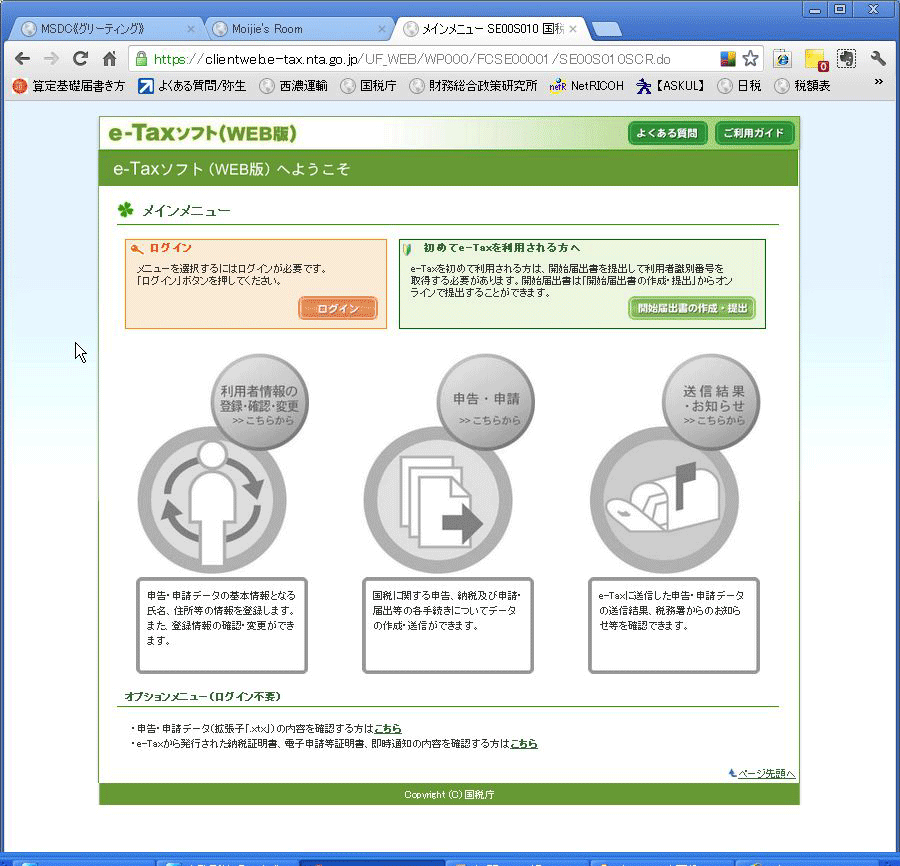Click the large documents with arrow graphic
Viewport: 900px width, 866px height.
[438, 500]
